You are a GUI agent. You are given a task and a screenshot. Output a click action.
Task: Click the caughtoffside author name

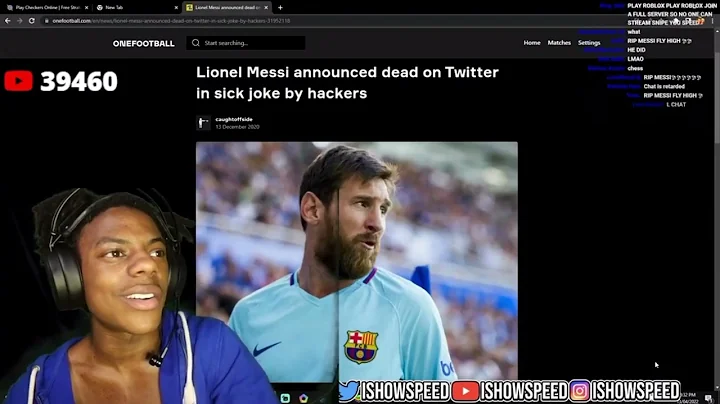(x=234, y=119)
